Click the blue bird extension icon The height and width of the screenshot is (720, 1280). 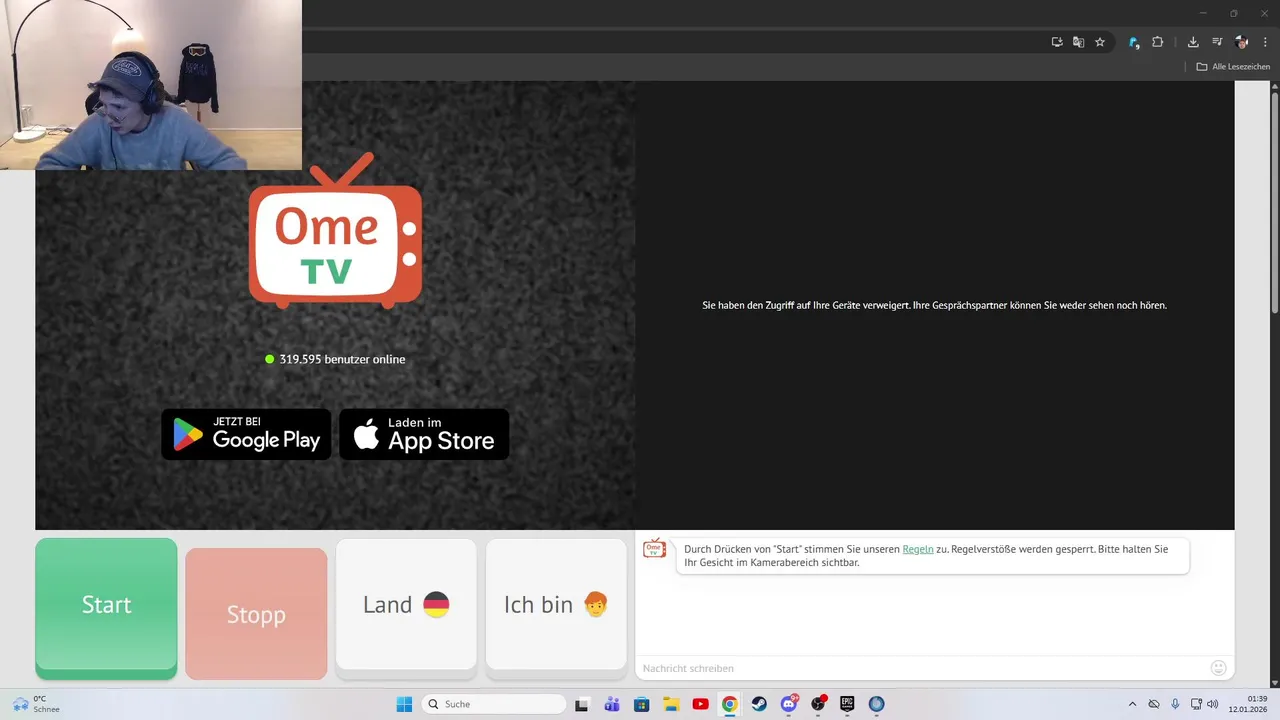pos(1133,42)
